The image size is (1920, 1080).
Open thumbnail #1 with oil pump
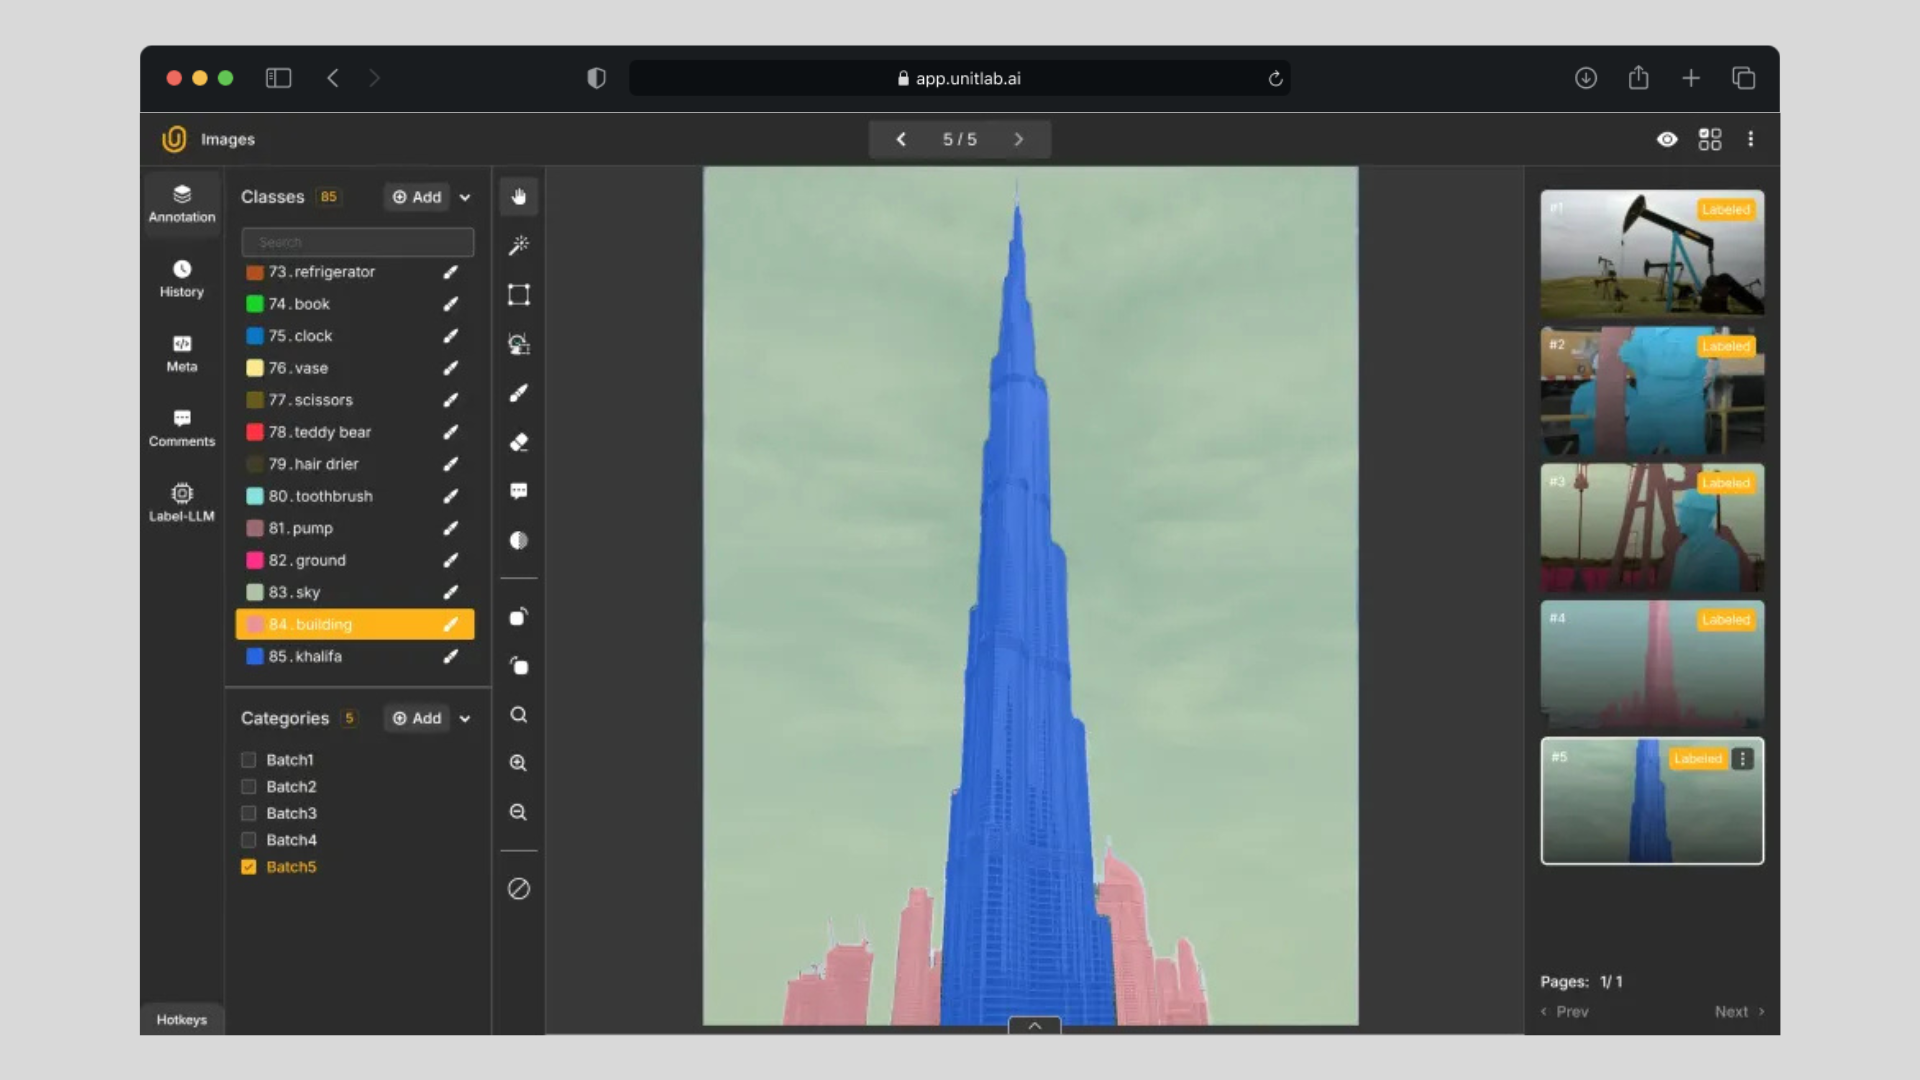coord(1651,254)
